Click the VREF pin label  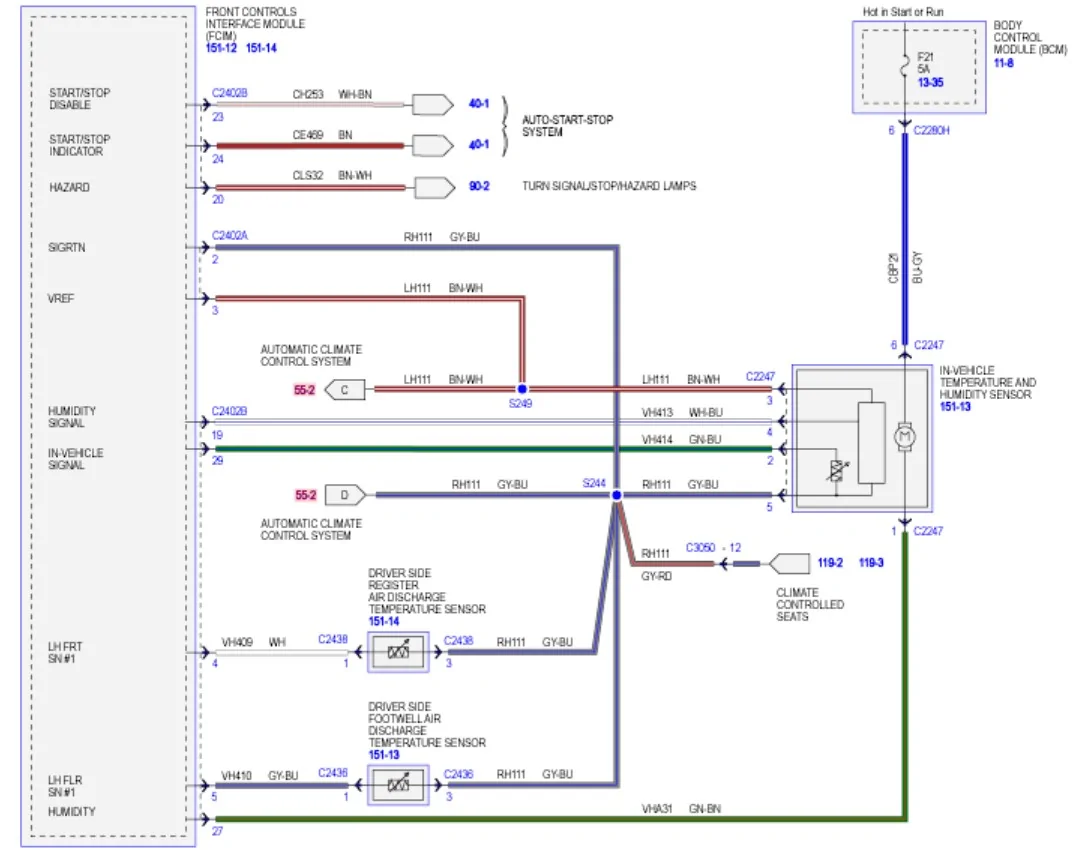pos(60,299)
